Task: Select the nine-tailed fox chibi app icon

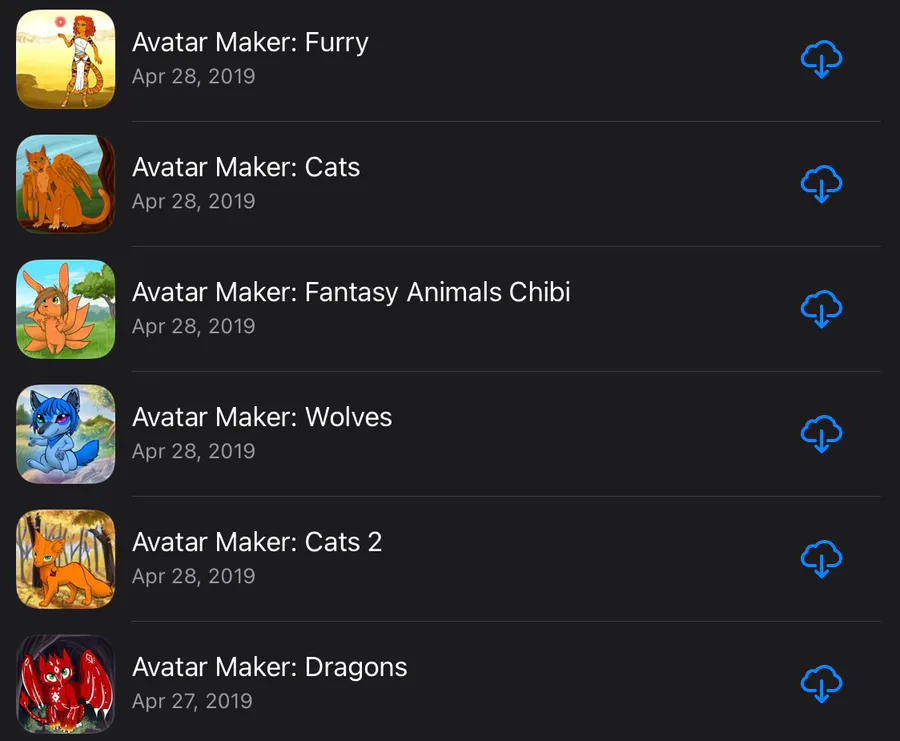Action: tap(65, 309)
